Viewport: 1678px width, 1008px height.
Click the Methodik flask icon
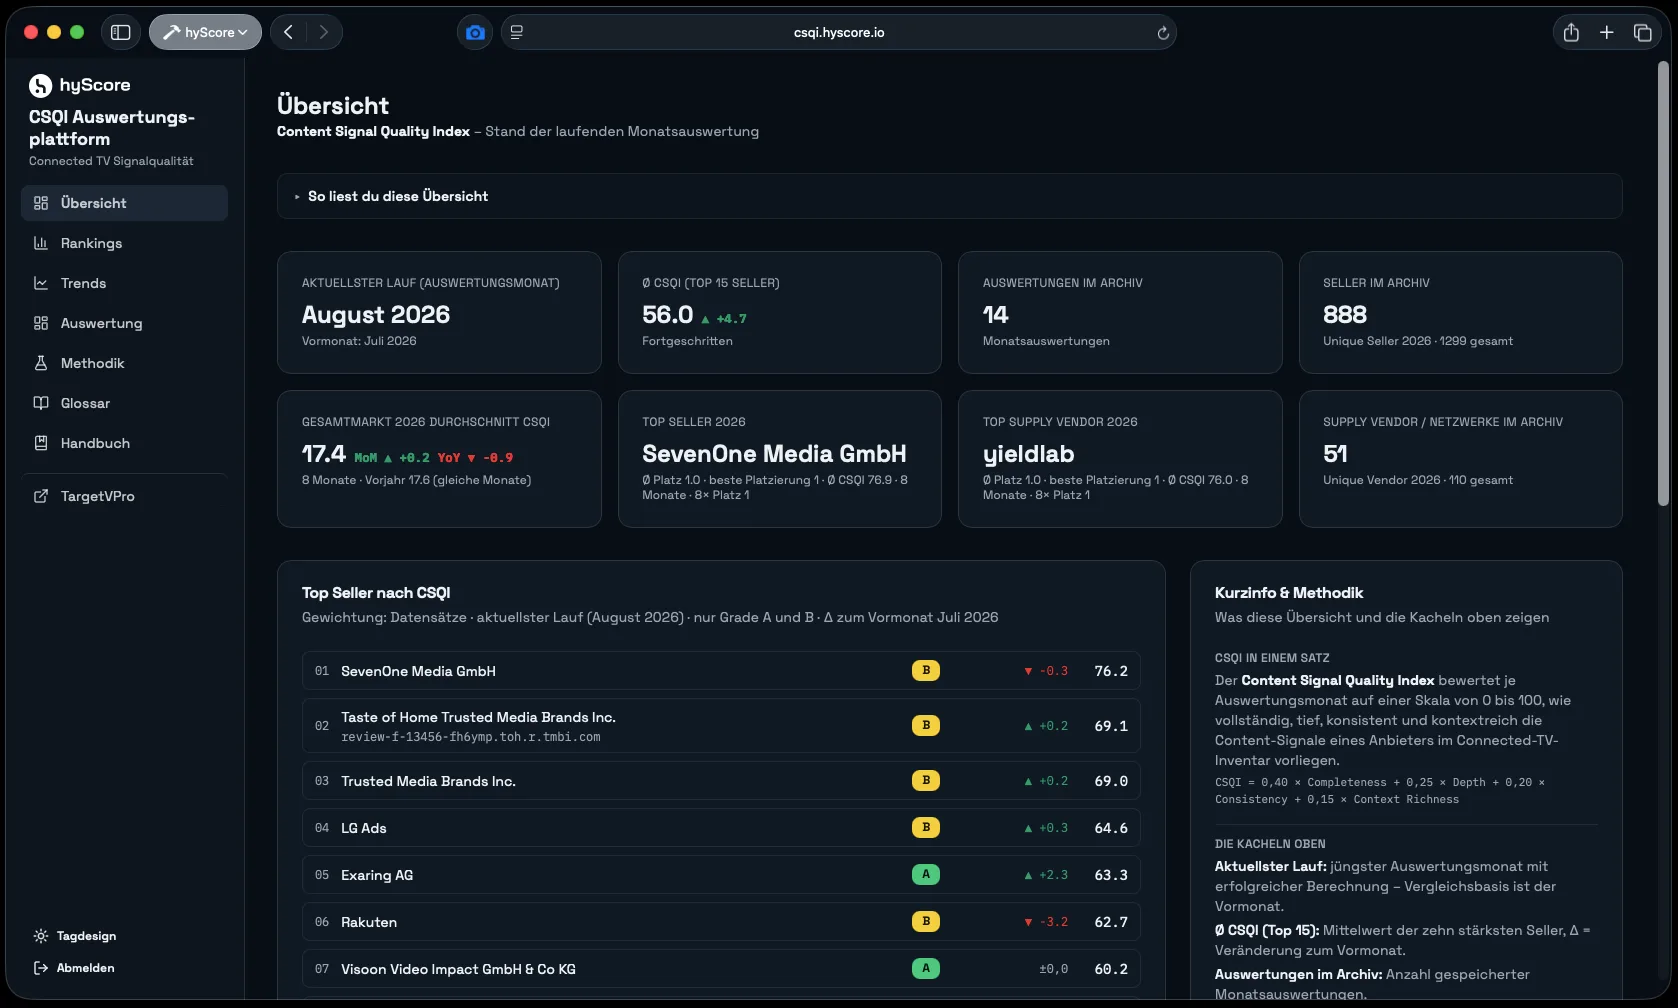pos(41,363)
